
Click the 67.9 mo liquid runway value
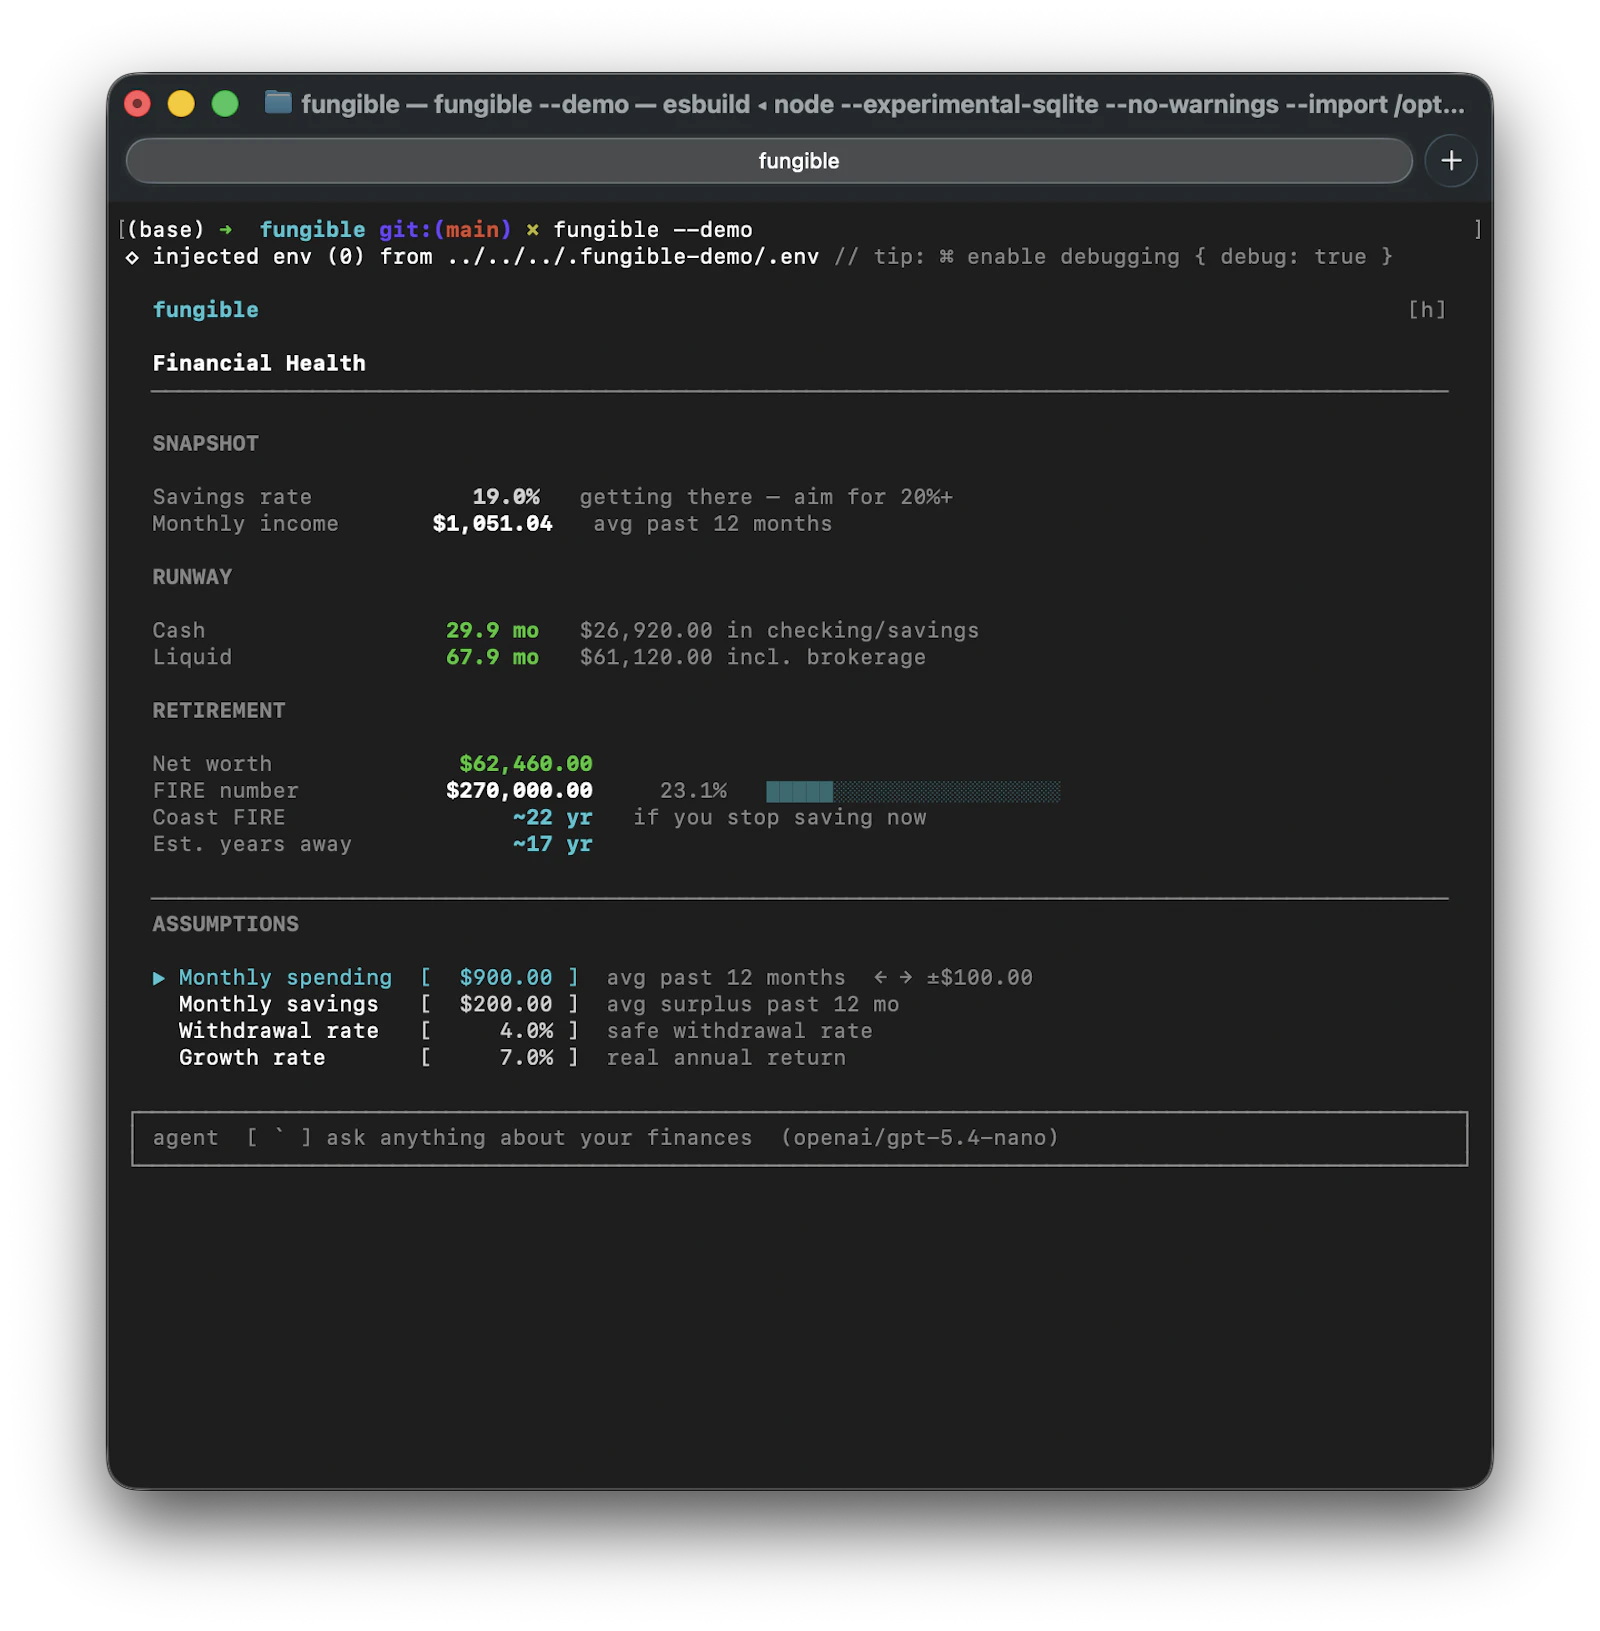point(492,657)
